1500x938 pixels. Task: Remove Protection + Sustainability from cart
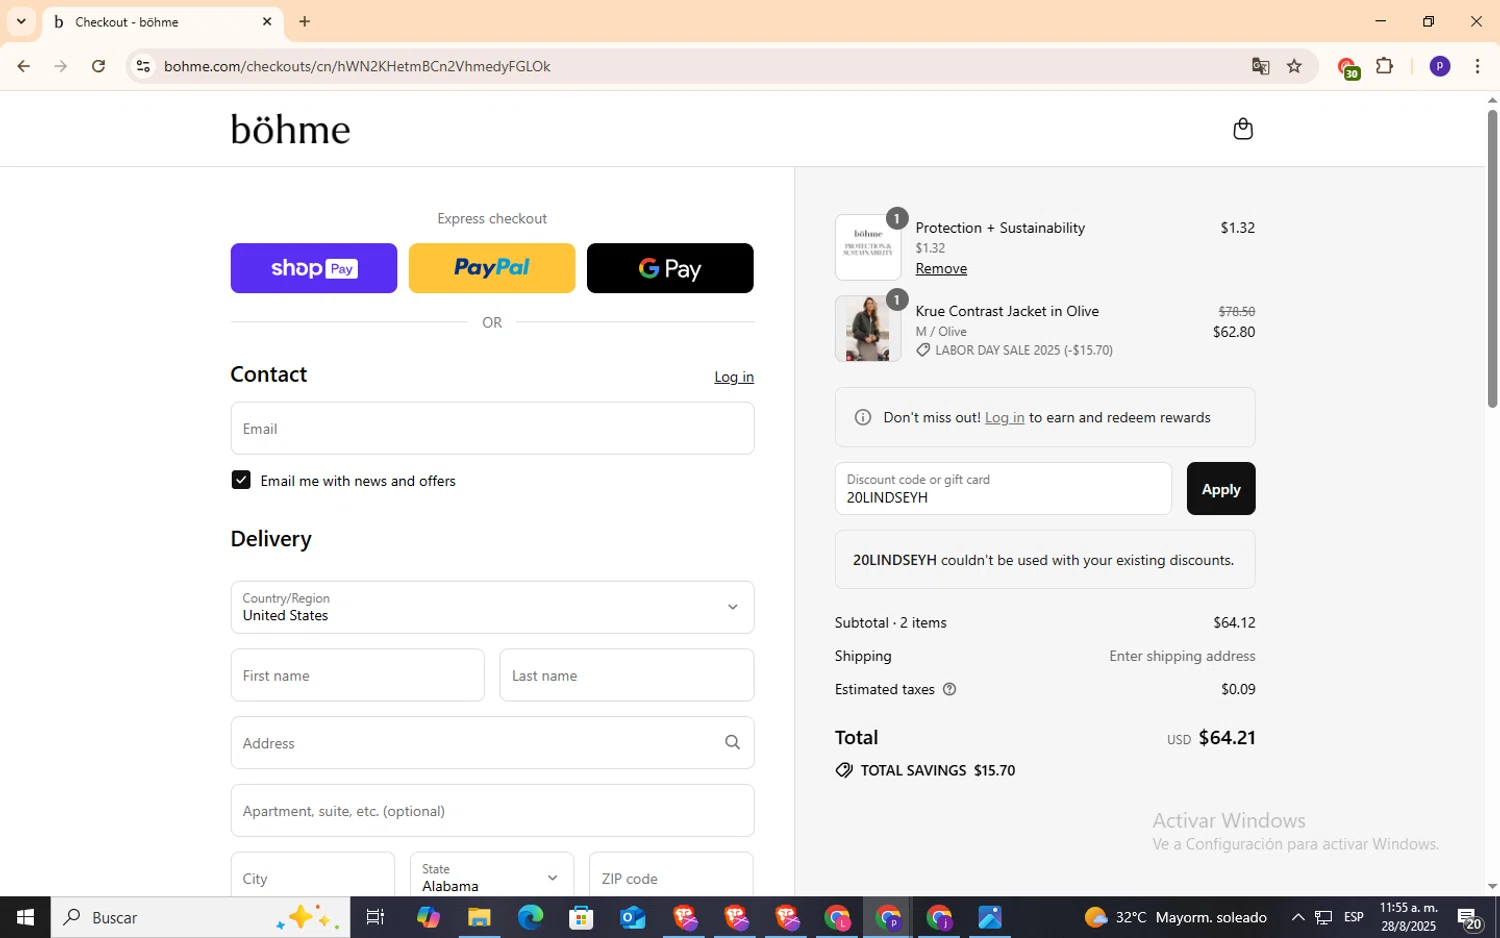(941, 268)
